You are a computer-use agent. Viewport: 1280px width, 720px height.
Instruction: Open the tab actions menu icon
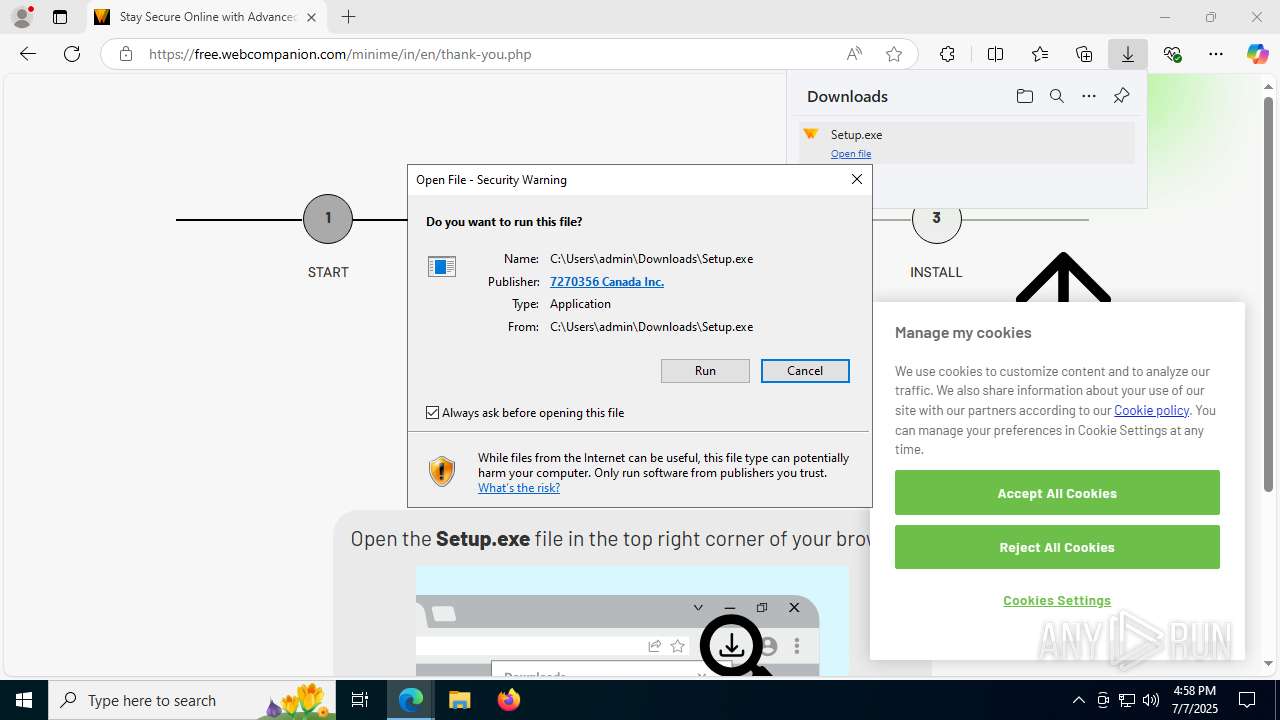[60, 17]
